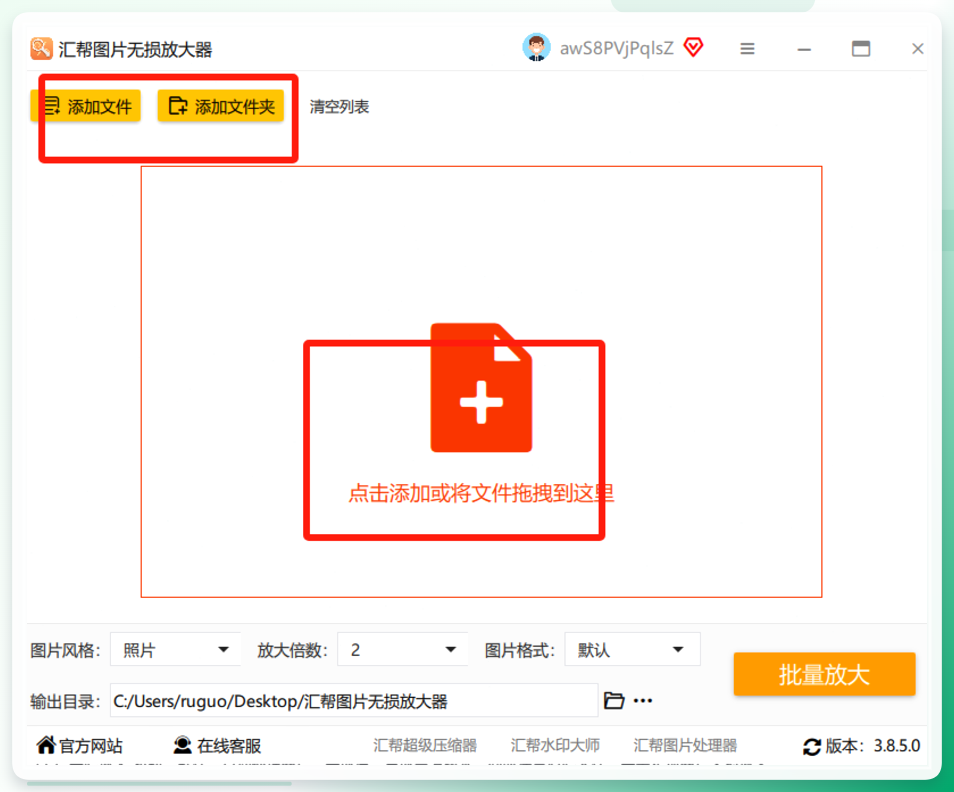Minimize the window
Image resolution: width=954 pixels, height=792 pixels.
point(804,49)
